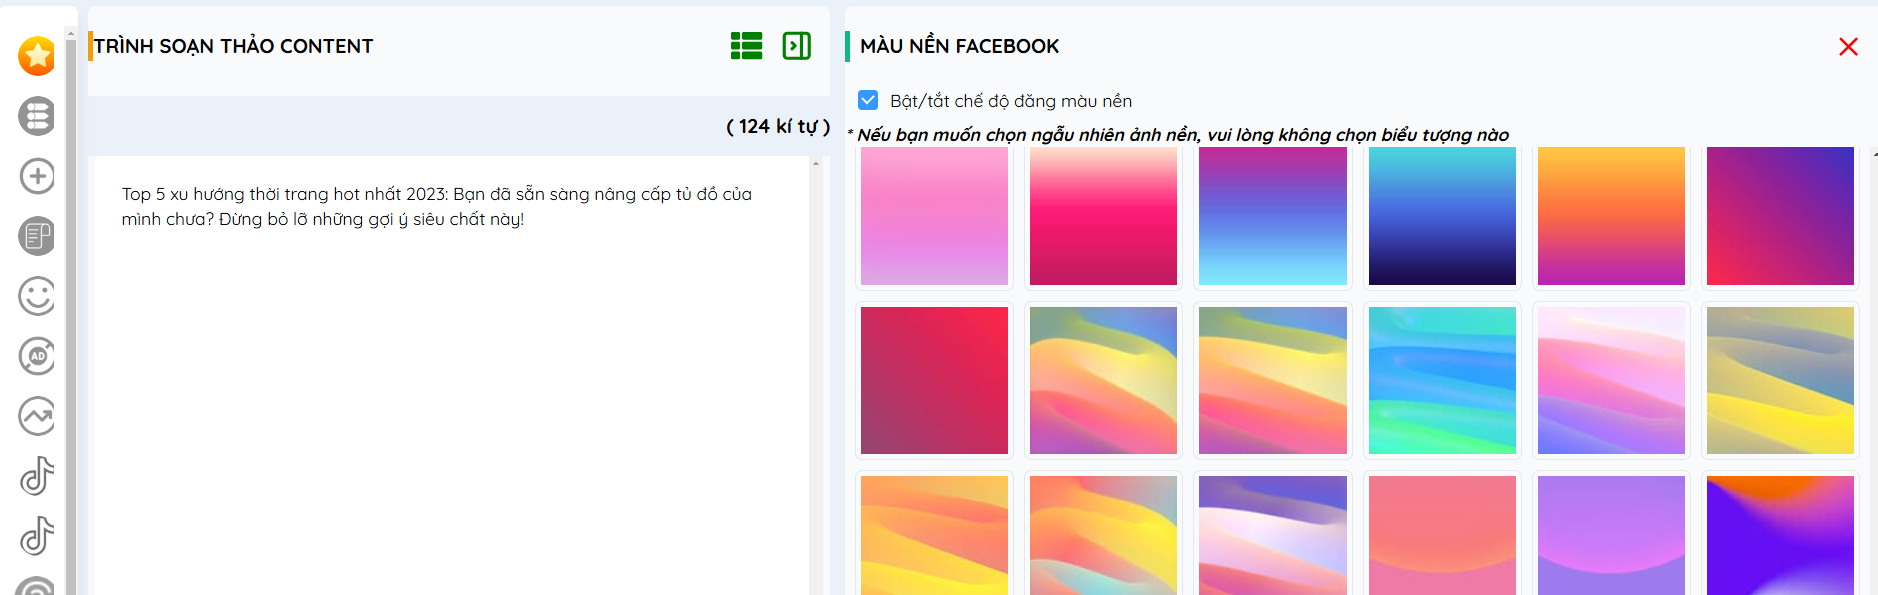Open the green list view icon
The height and width of the screenshot is (595, 1878).
[x=746, y=46]
